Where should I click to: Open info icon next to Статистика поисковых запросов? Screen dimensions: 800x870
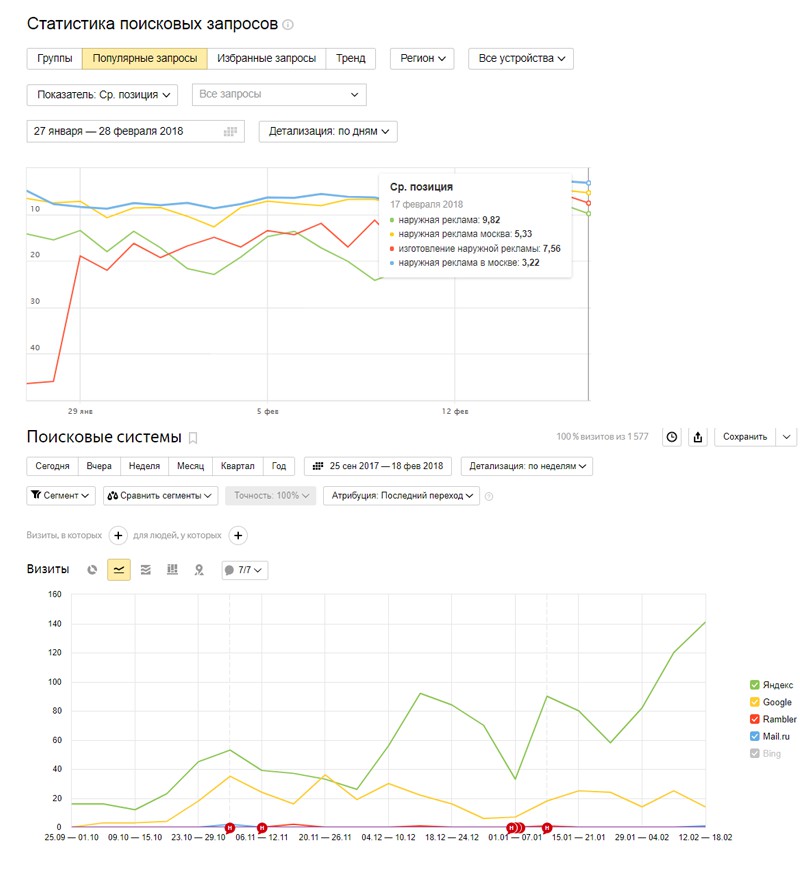tap(288, 24)
